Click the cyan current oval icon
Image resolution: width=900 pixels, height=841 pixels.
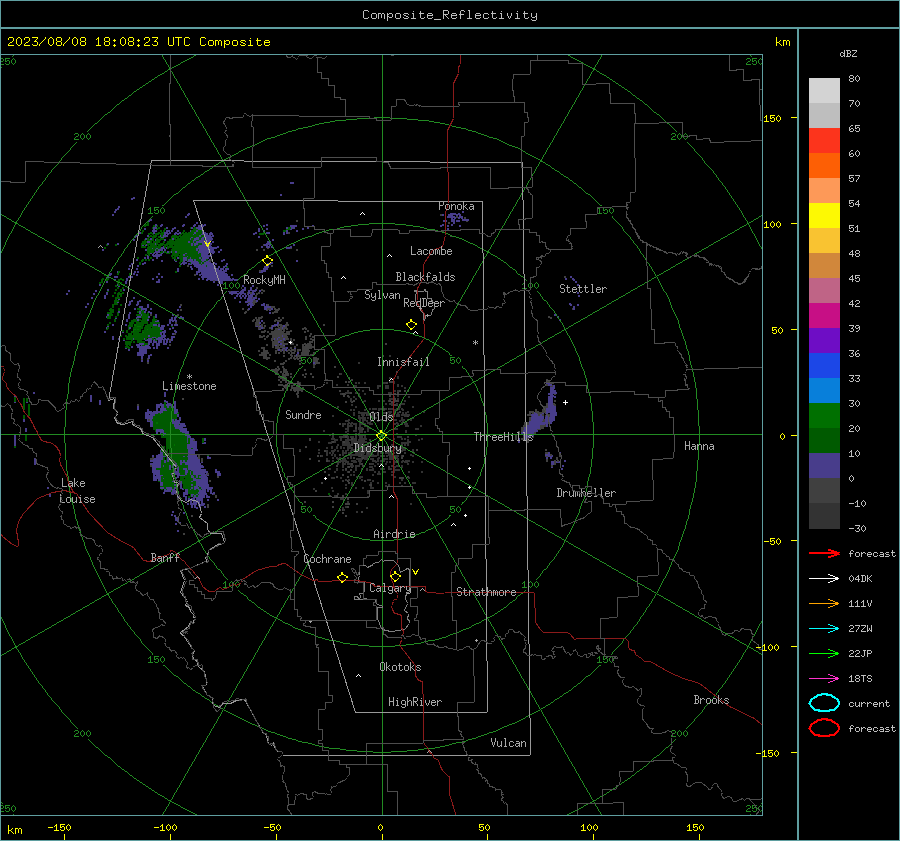click(x=824, y=703)
